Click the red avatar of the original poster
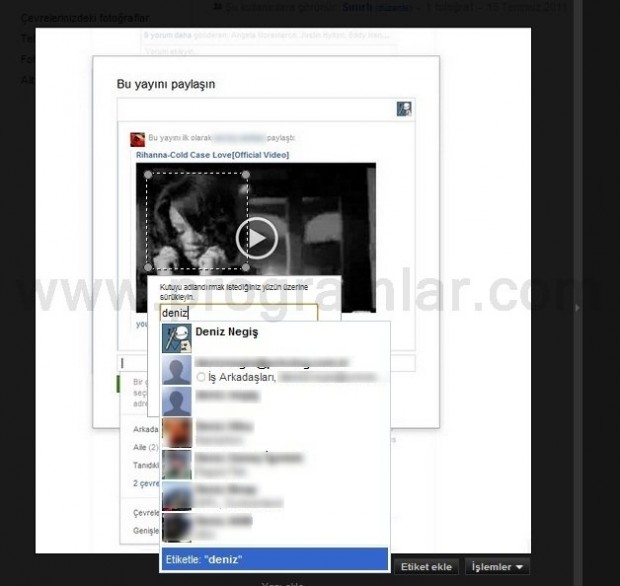This screenshot has width=620, height=586. [137, 139]
